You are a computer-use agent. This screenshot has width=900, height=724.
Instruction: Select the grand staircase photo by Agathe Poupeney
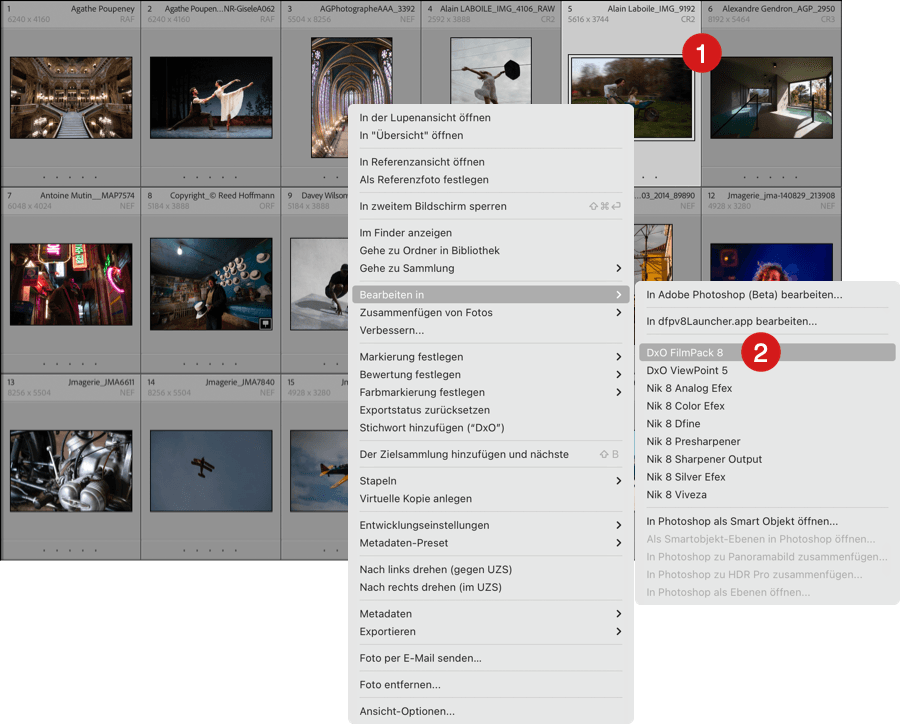[71, 96]
